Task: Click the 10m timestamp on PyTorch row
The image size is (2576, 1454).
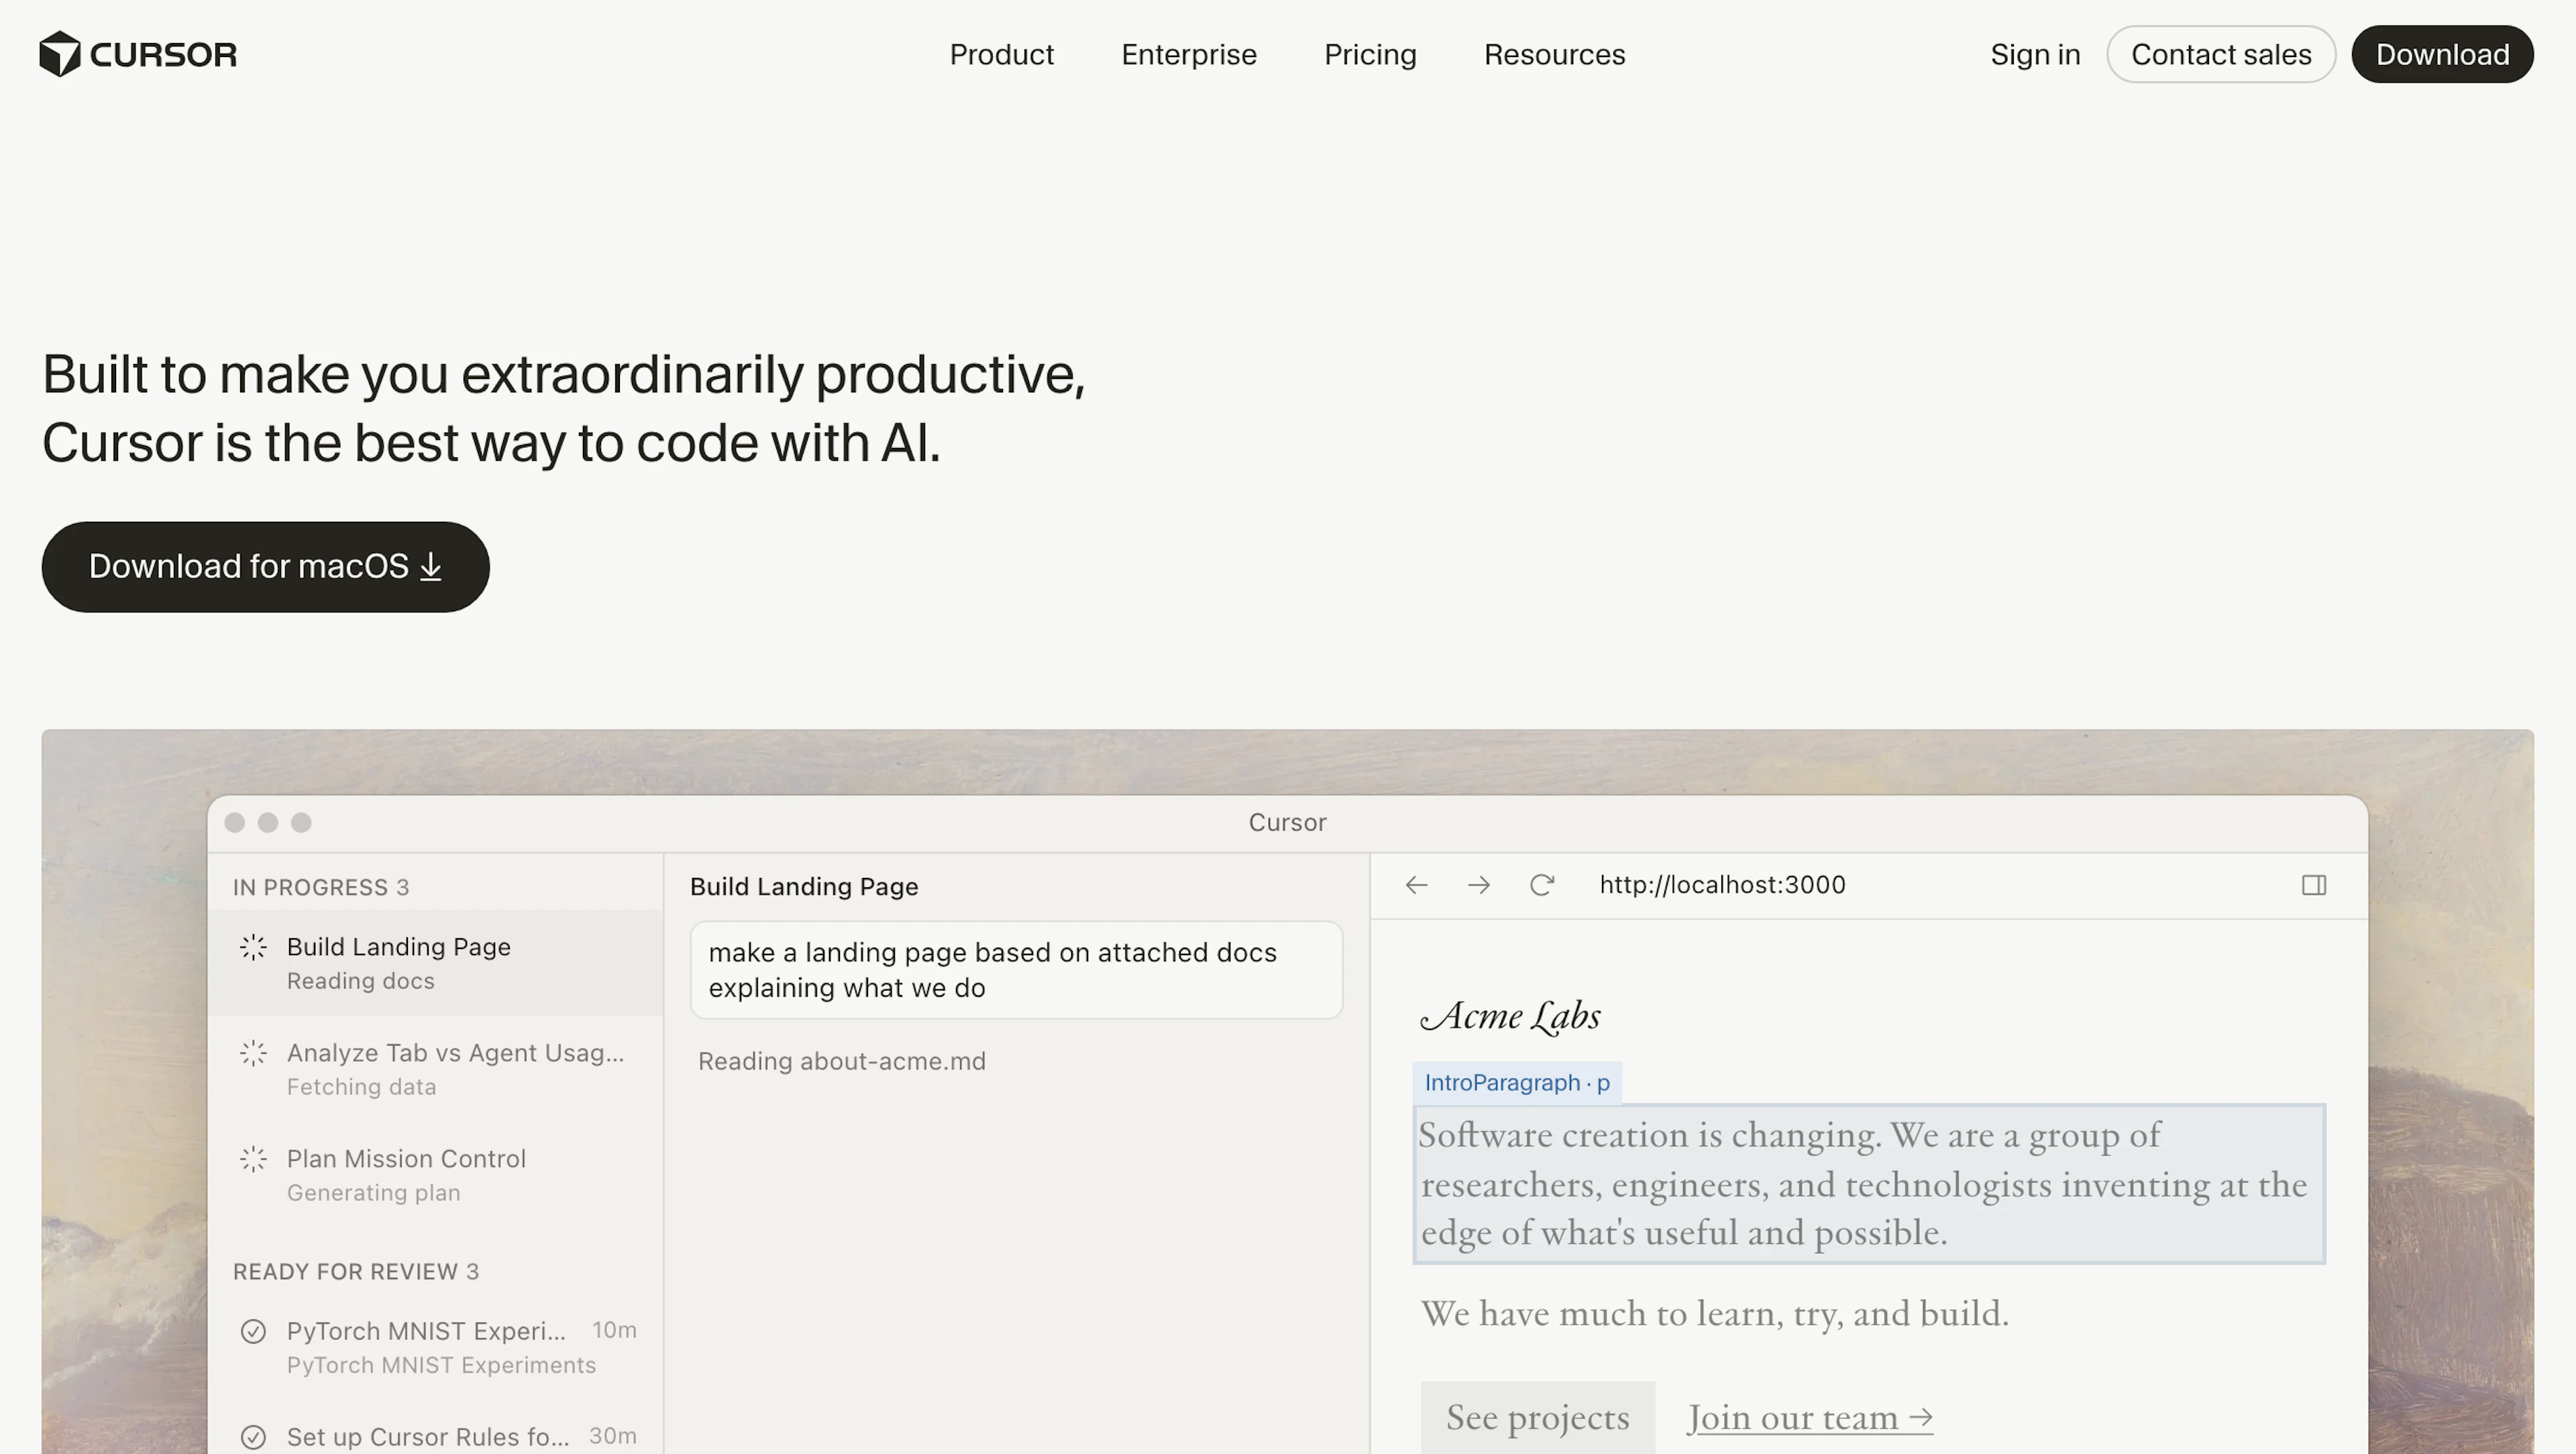Action: (614, 1330)
